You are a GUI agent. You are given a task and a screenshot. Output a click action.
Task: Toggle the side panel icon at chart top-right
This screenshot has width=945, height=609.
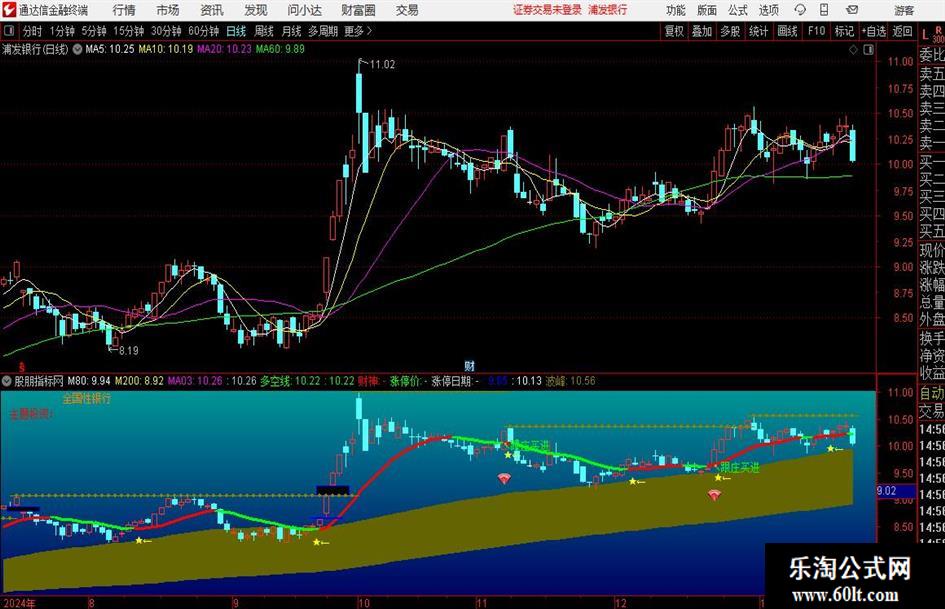(x=868, y=50)
